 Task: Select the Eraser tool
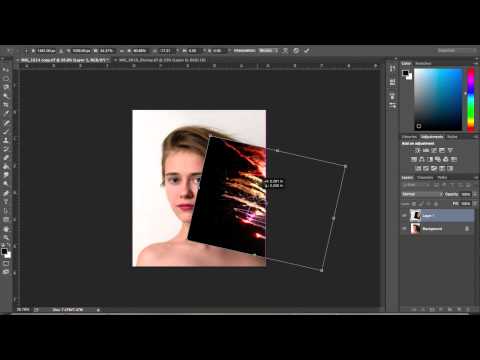[x=6, y=157]
